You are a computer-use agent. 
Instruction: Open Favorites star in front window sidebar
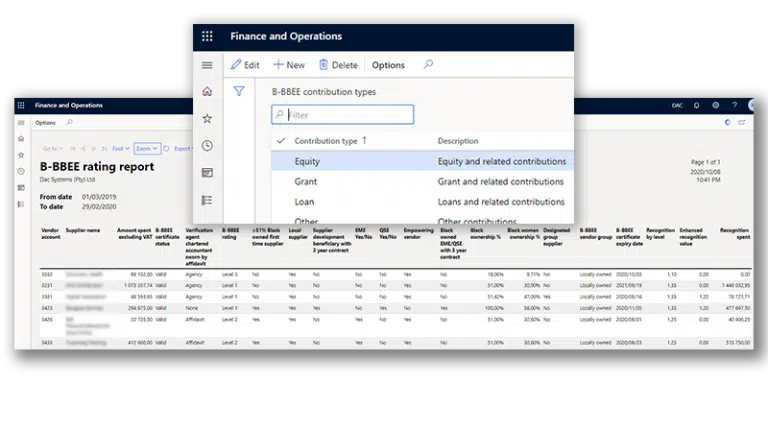click(x=207, y=119)
